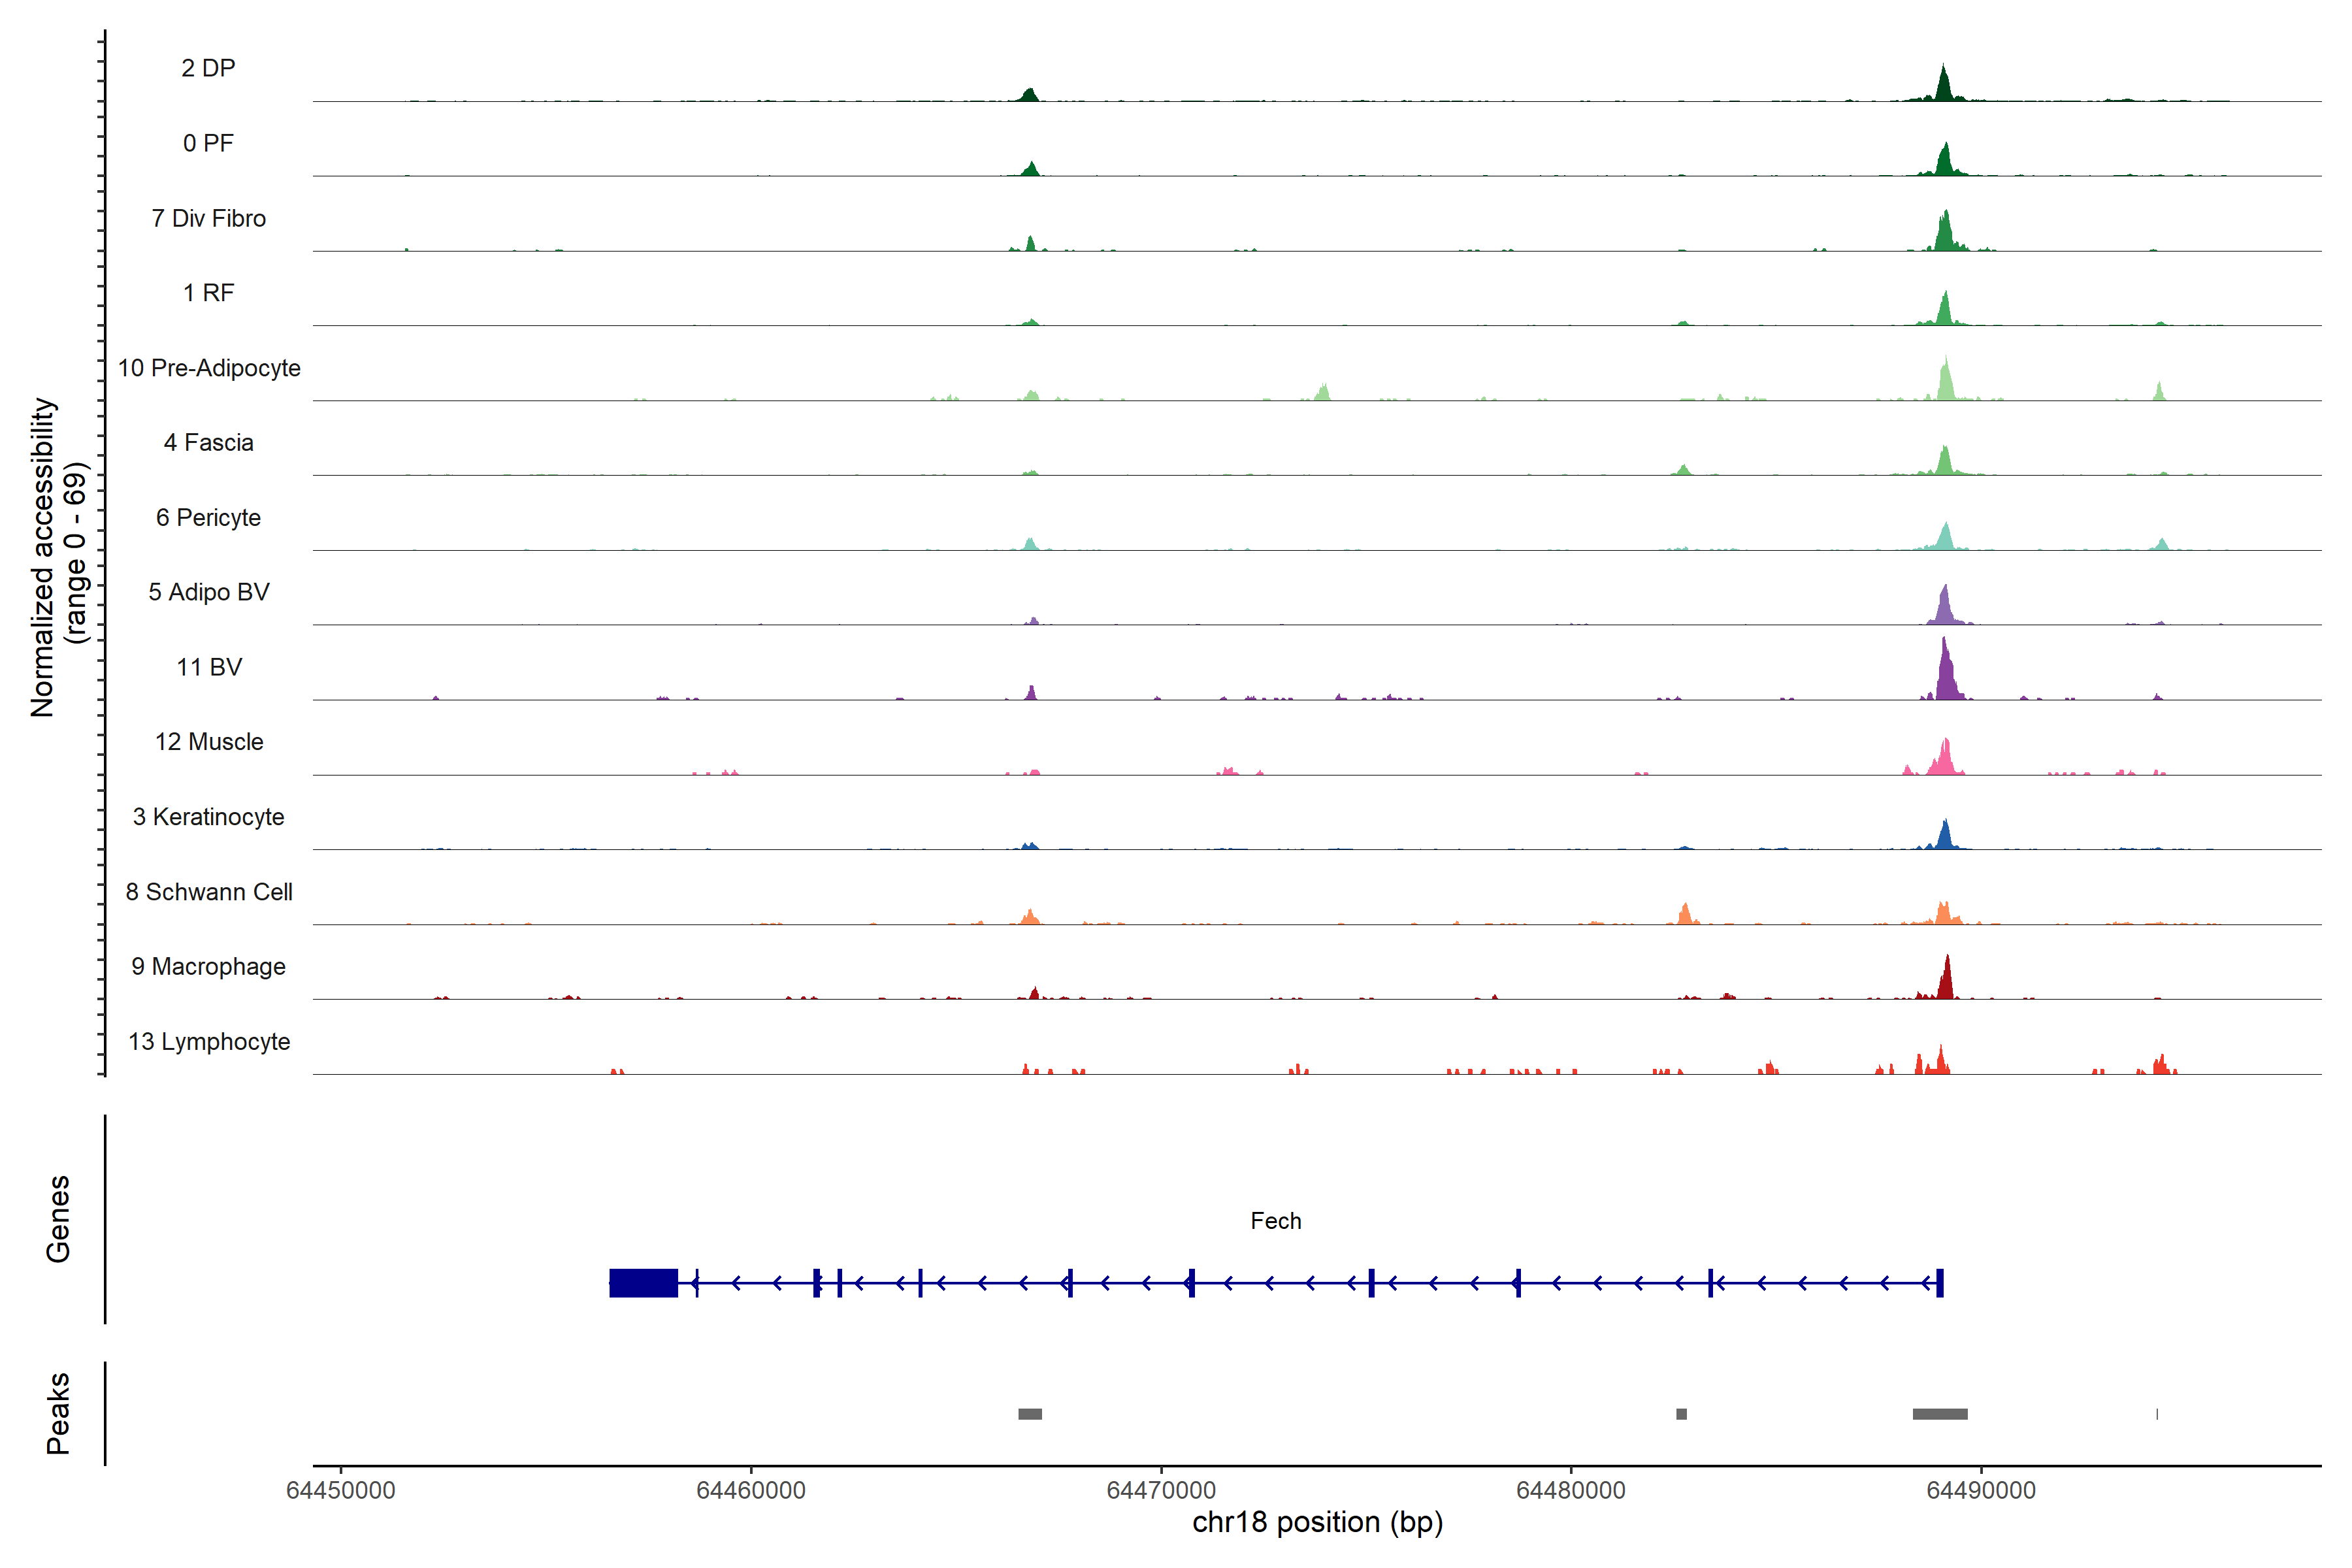Select the 10 Pre-Adipocyte track label
Viewport: 2352px width, 1568px height.
point(209,368)
